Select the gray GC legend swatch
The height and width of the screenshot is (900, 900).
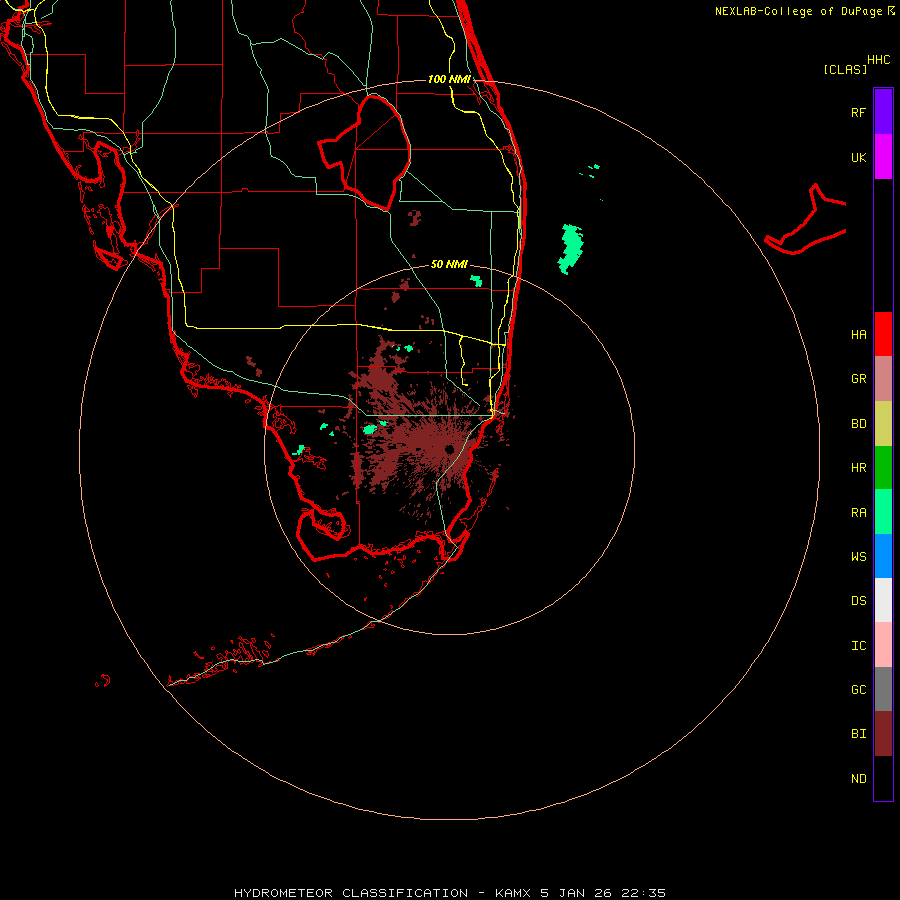[x=883, y=689]
